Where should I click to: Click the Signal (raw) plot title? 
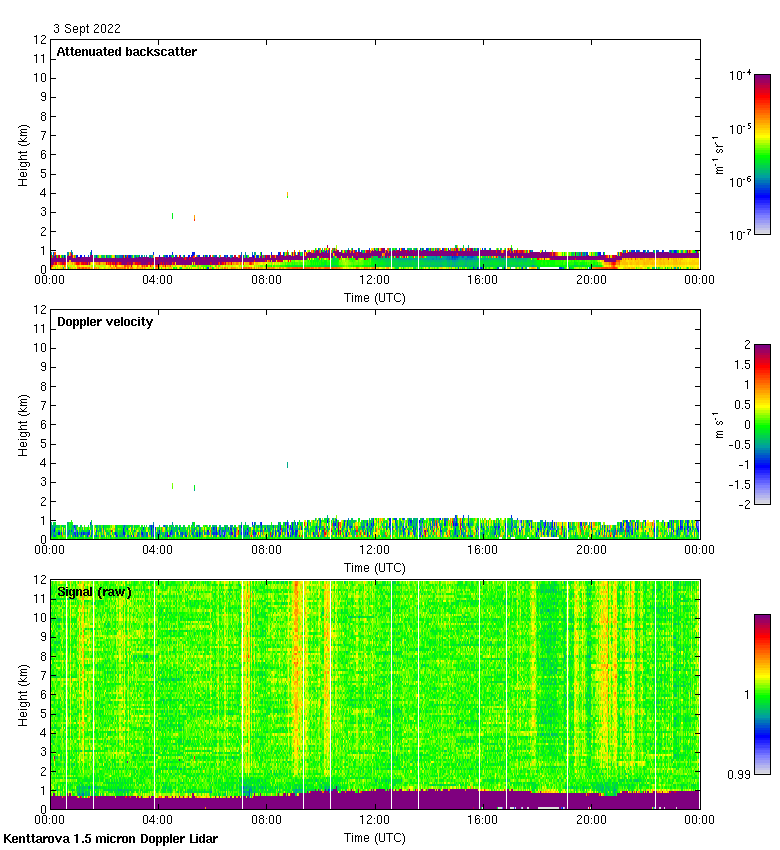point(94,592)
